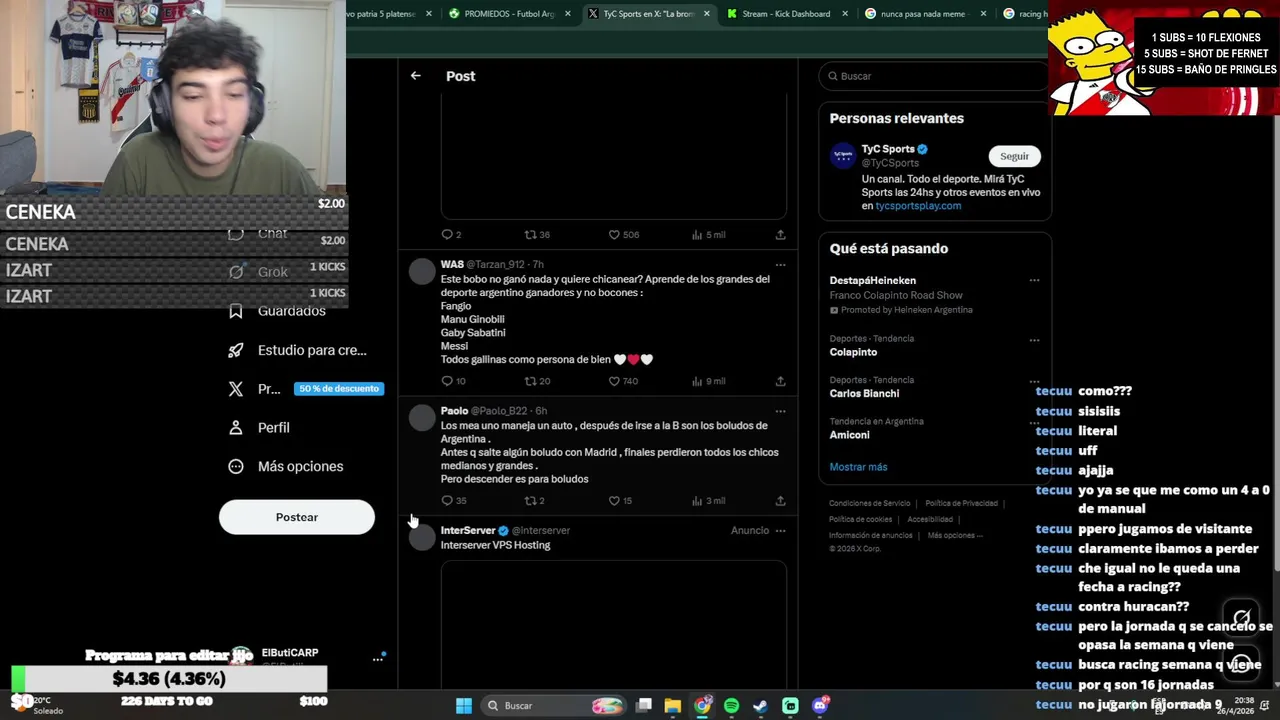Open the TyC Sports avatar
The image size is (1280, 720).
tap(843, 156)
